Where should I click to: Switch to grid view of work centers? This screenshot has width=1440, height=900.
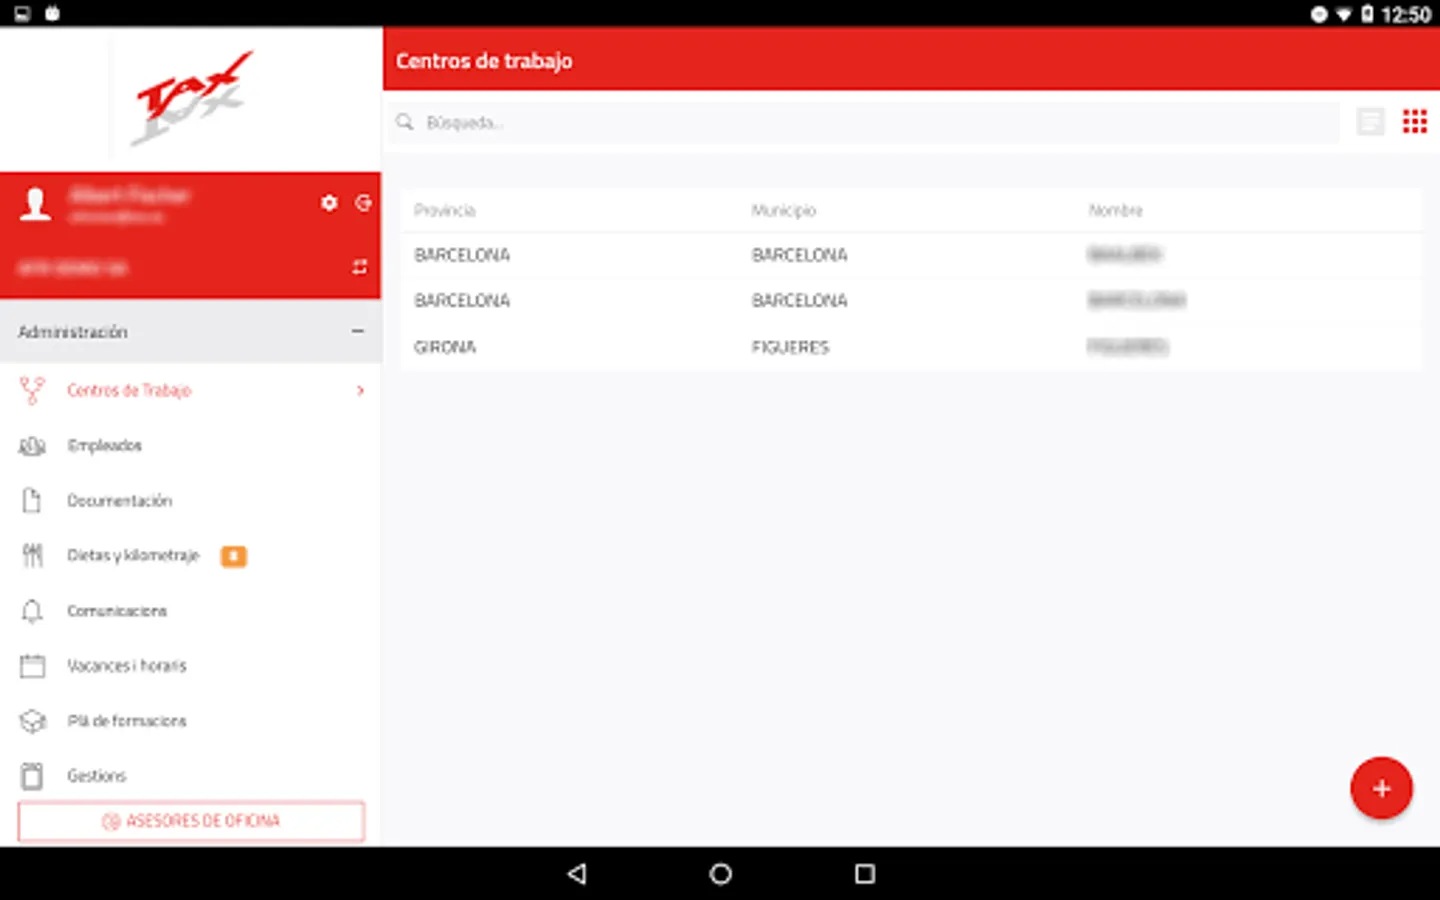(1415, 121)
